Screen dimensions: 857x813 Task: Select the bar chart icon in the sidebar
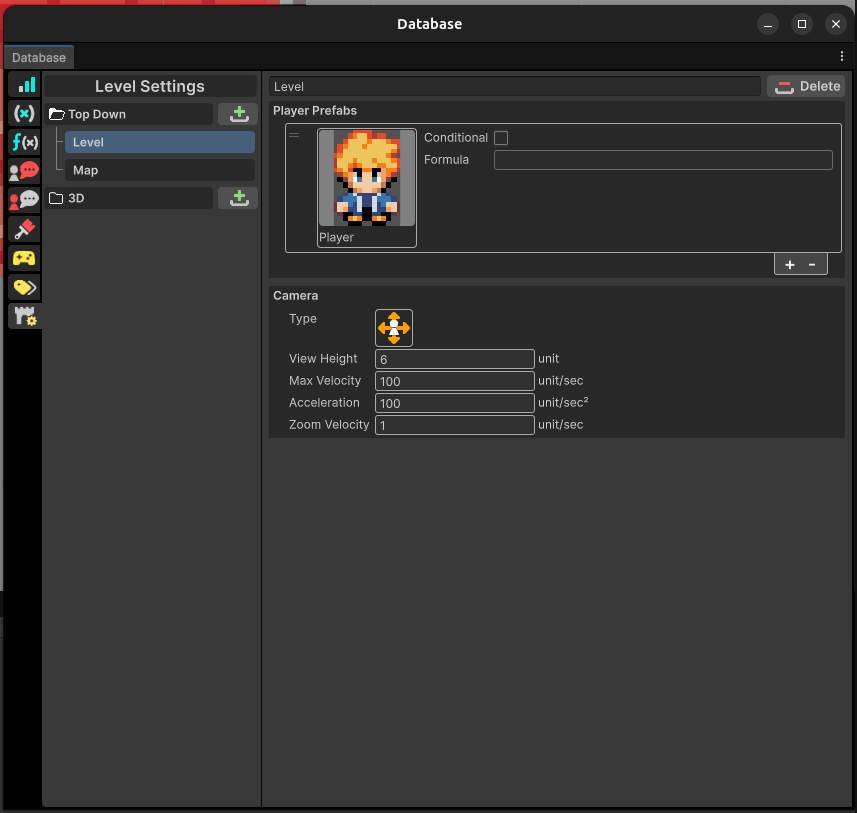(23, 84)
